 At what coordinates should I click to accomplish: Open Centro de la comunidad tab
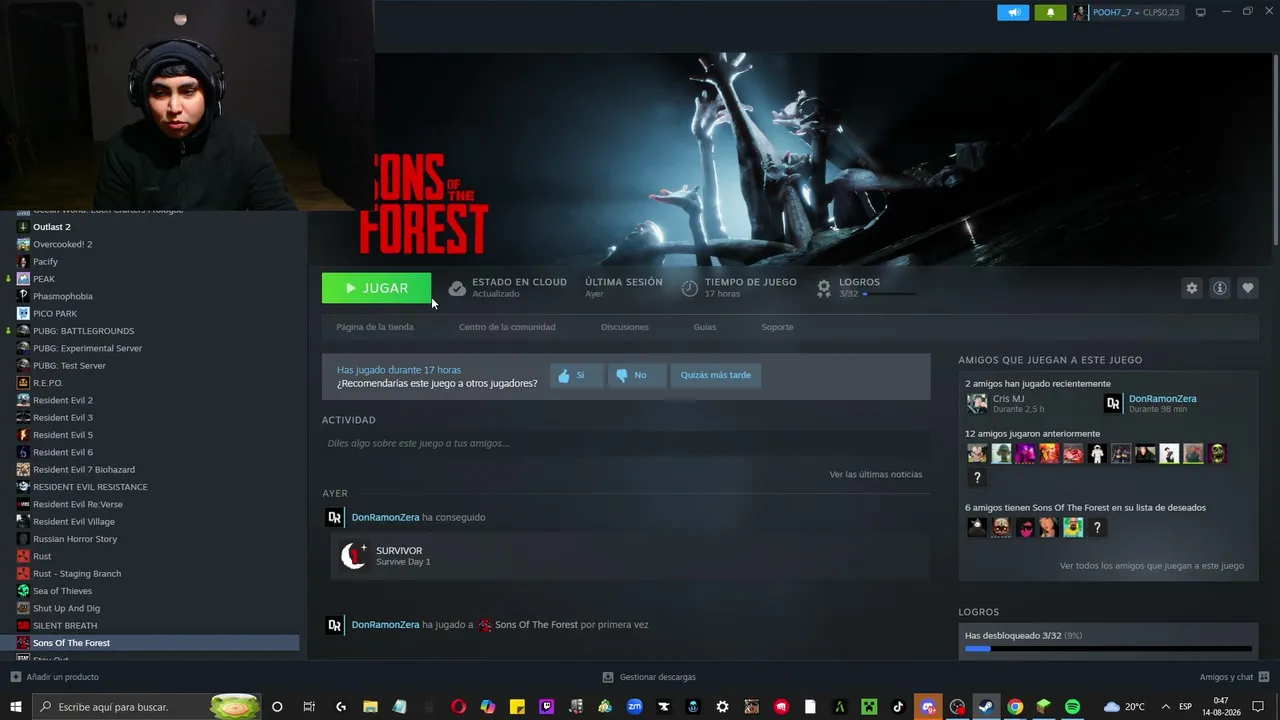[x=507, y=327]
